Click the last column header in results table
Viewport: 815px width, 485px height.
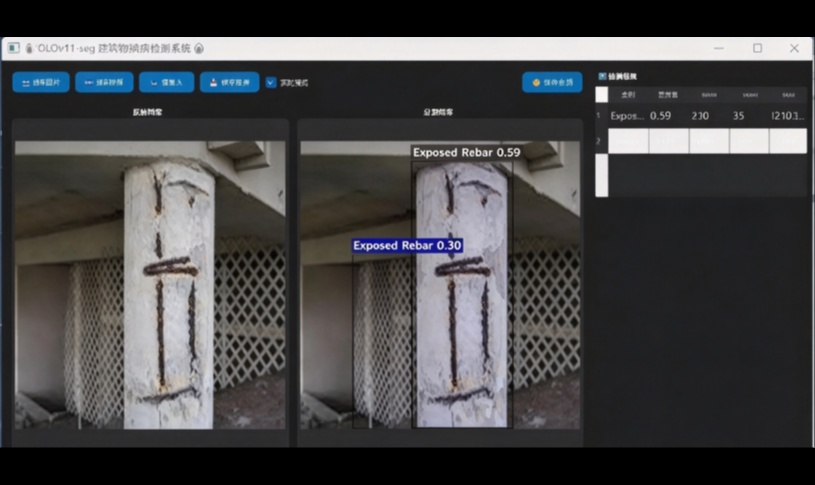[788, 95]
